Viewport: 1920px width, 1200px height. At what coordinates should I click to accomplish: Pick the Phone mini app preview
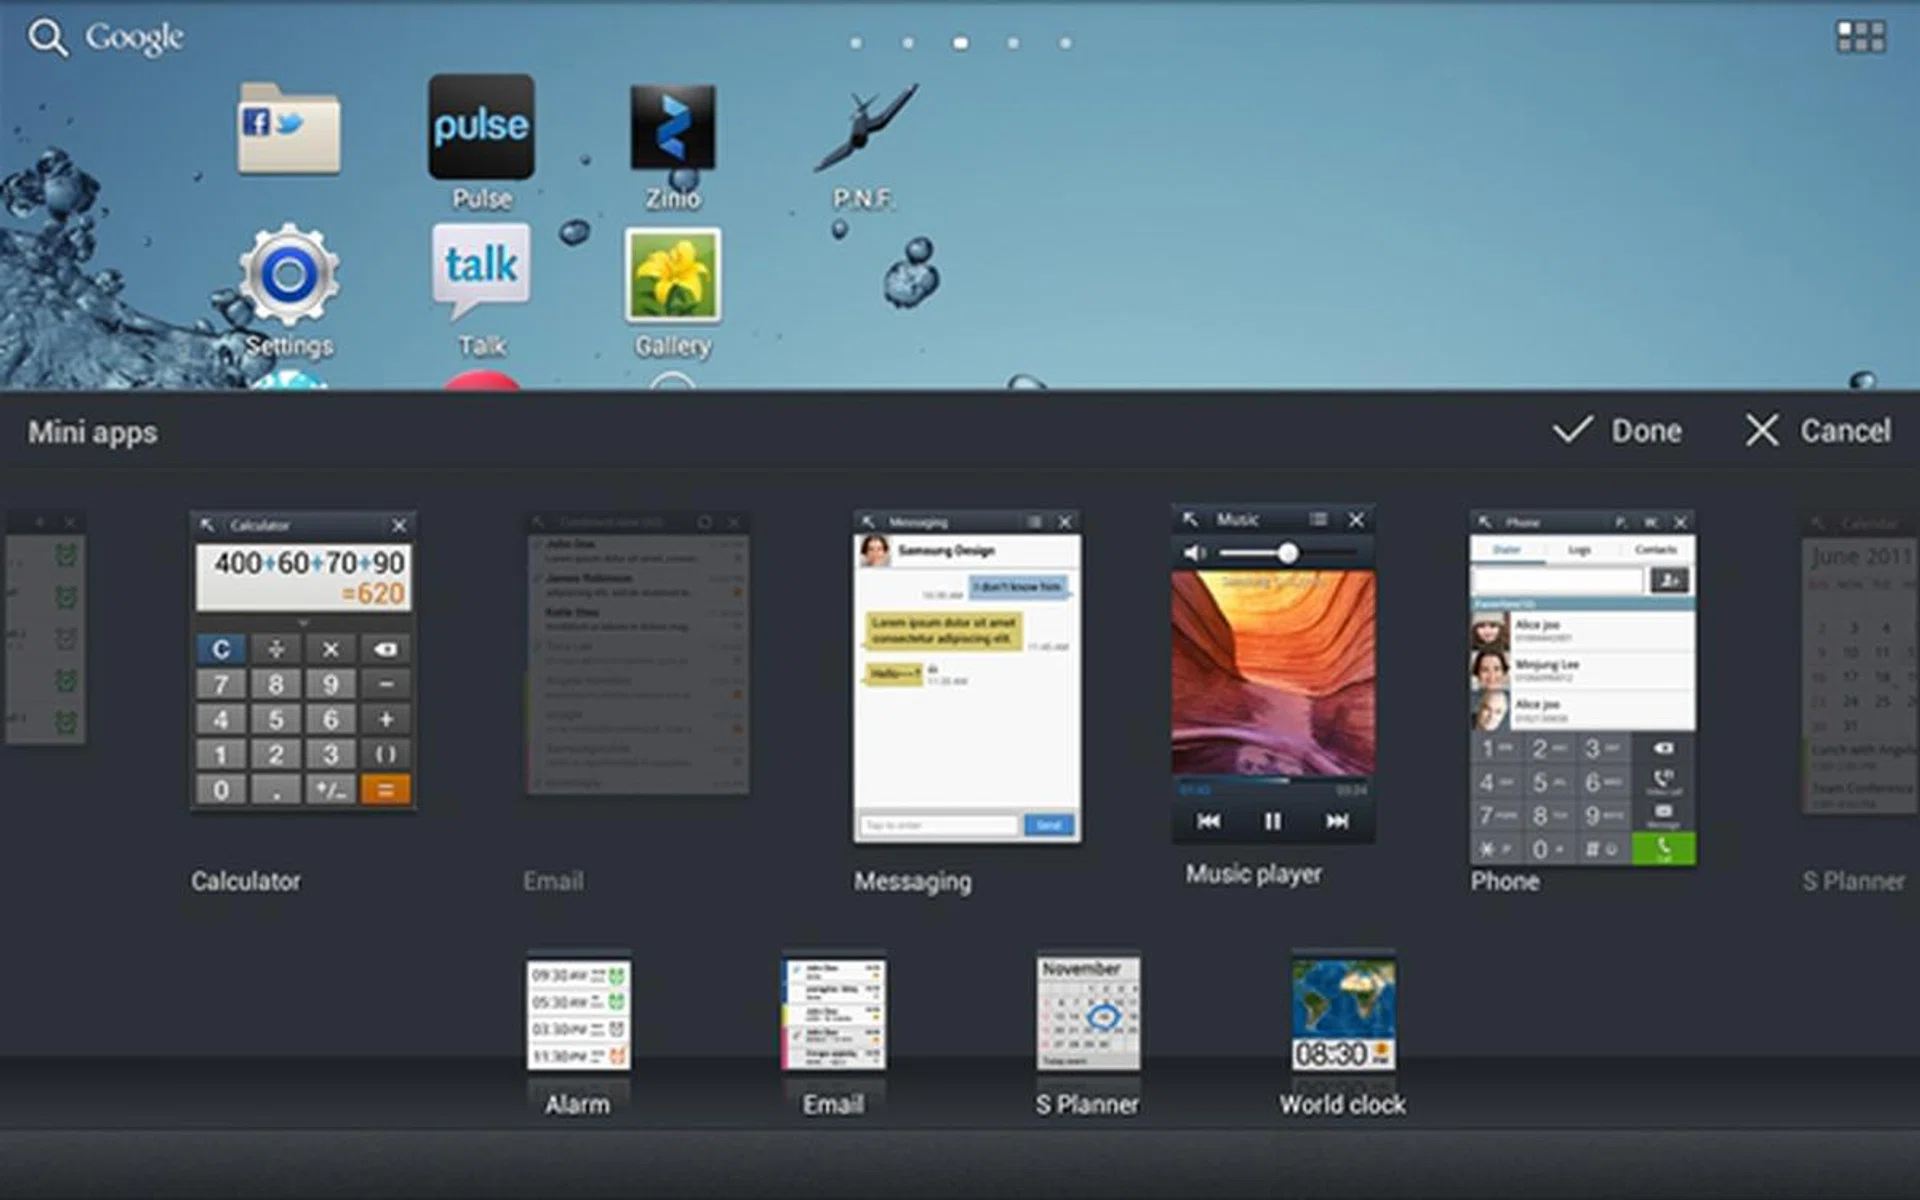click(x=1582, y=687)
